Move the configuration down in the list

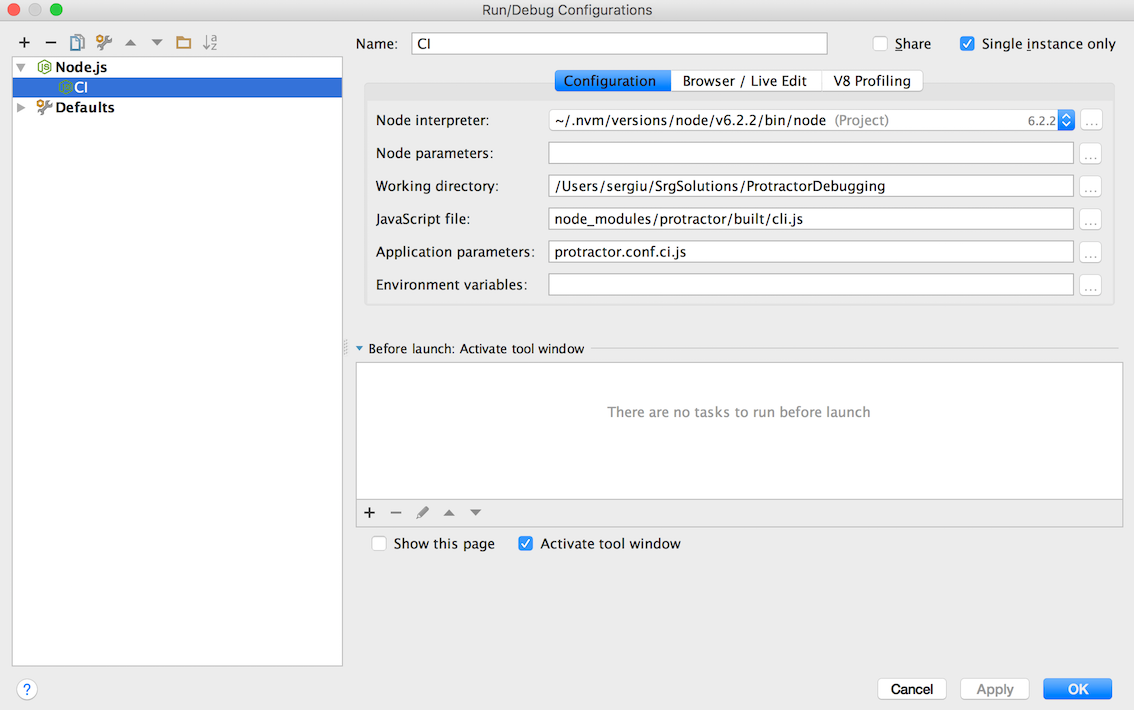(x=155, y=42)
